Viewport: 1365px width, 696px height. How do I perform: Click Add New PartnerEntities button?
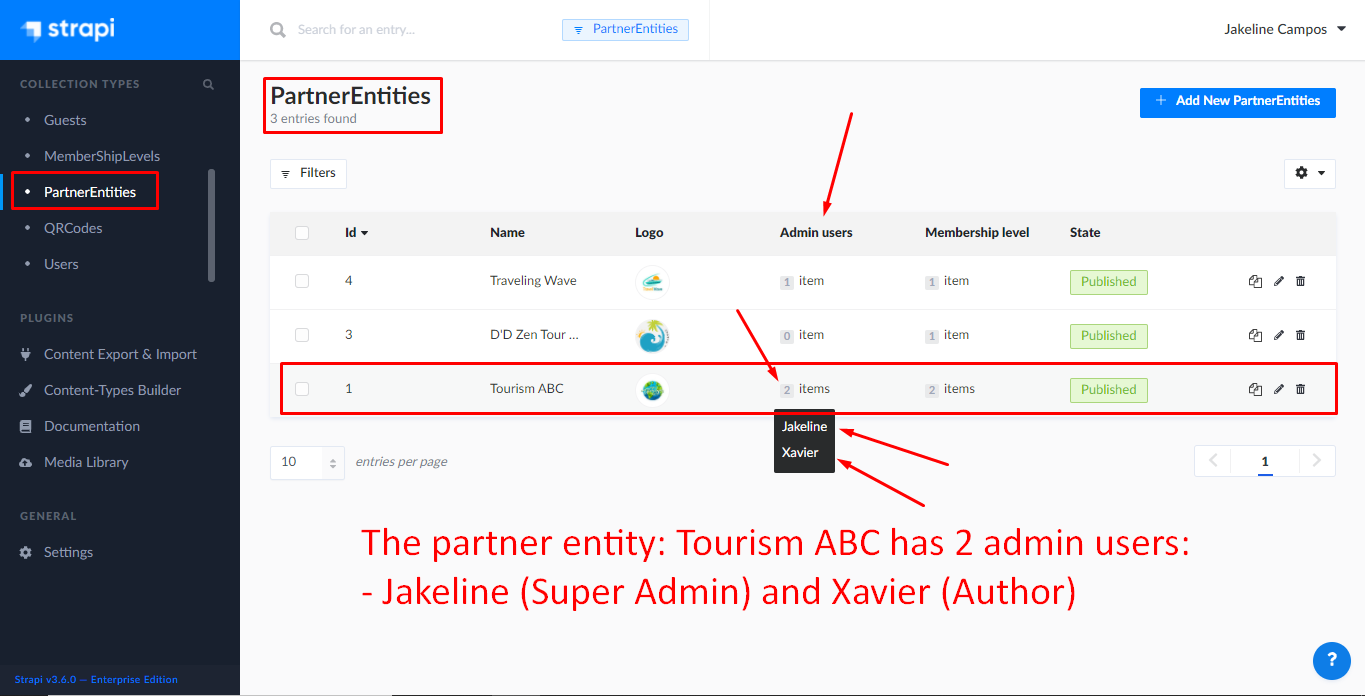pyautogui.click(x=1237, y=101)
